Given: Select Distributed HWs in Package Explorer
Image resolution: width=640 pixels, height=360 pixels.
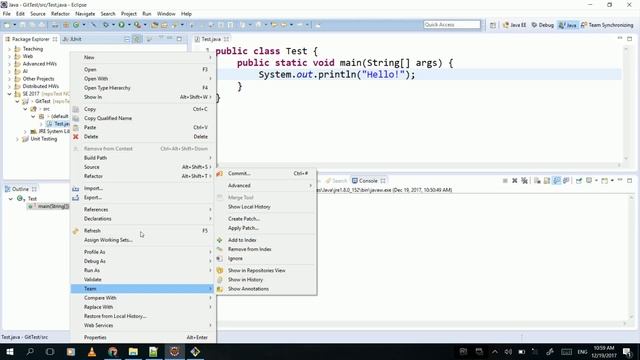Looking at the screenshot, I should (40, 87).
